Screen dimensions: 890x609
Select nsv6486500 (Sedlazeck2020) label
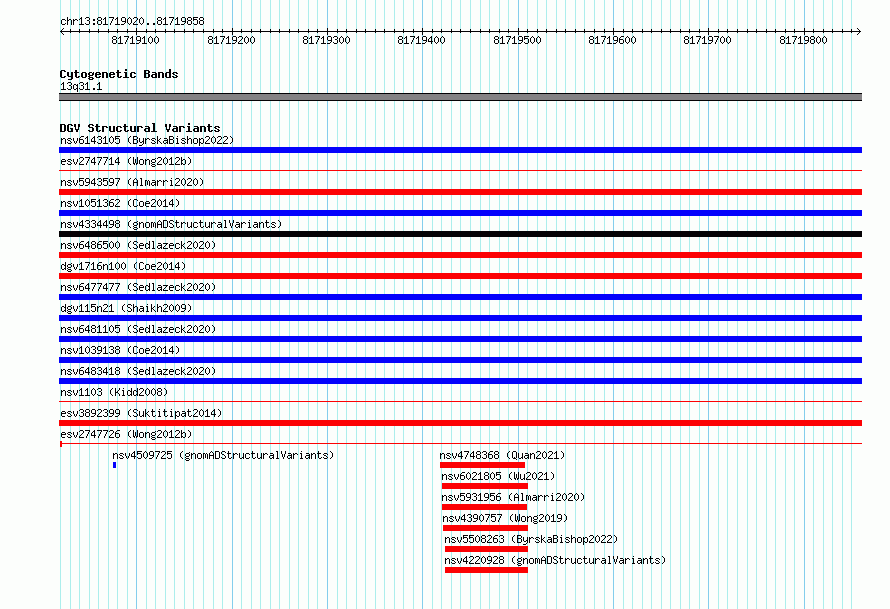coord(138,245)
